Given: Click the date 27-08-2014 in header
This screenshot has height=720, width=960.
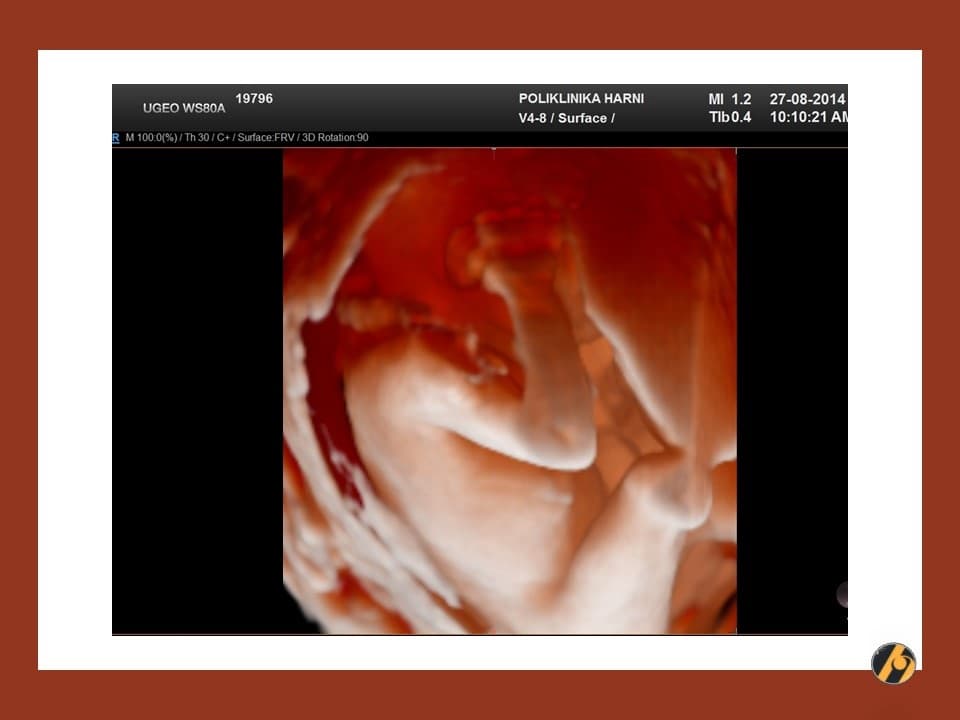Looking at the screenshot, I should 807,99.
